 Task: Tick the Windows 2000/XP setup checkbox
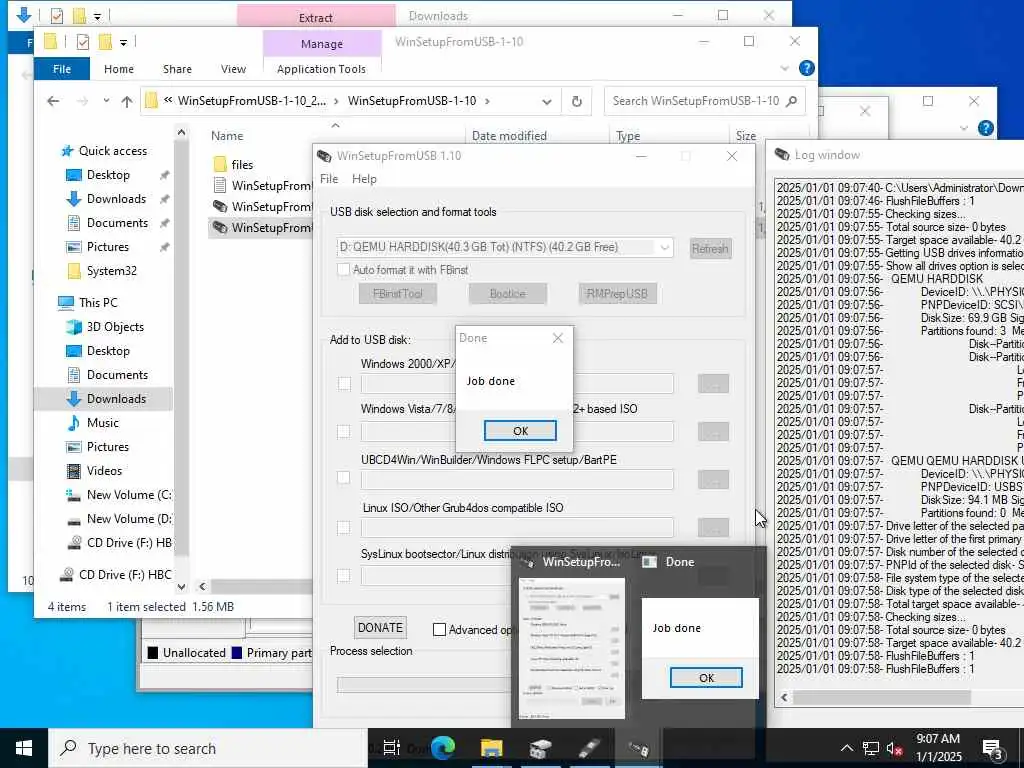344,384
